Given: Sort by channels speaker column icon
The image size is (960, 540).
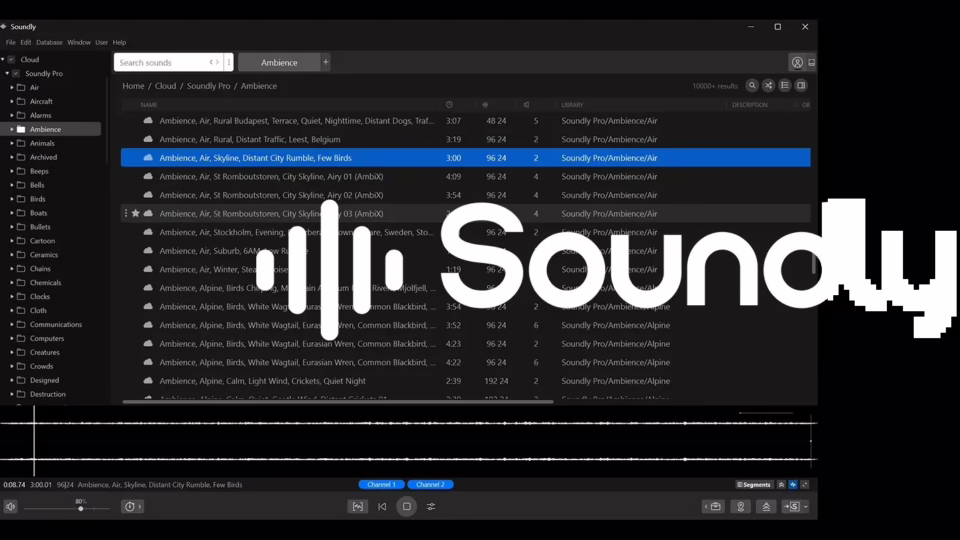Looking at the screenshot, I should click(526, 105).
